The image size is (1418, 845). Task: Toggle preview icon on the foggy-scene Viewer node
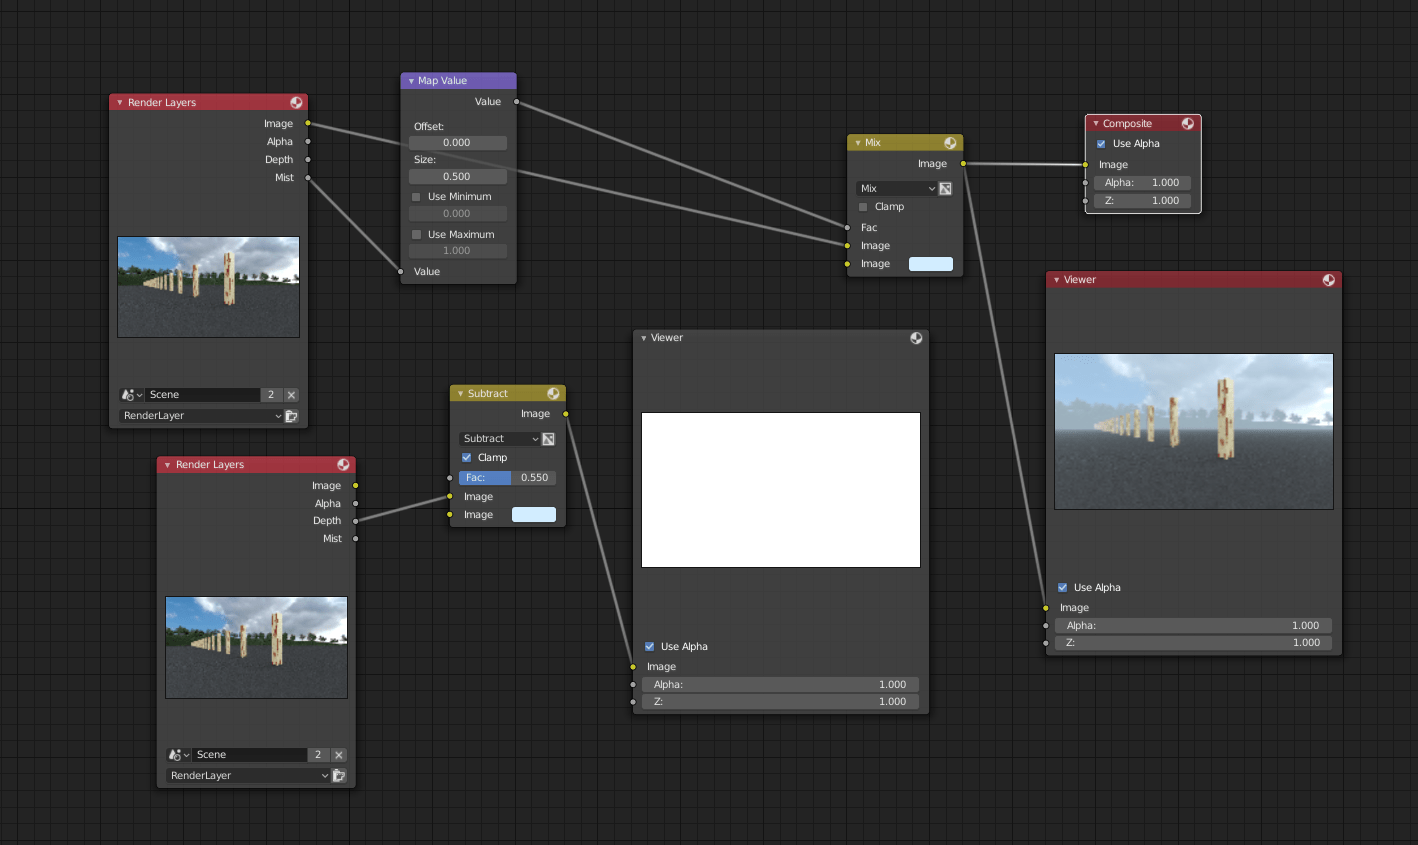1329,280
